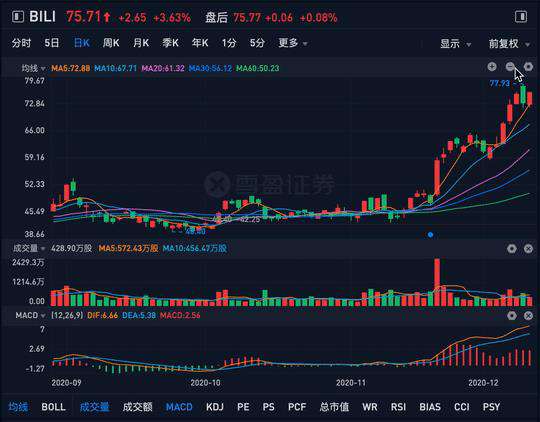This screenshot has width=540, height=422.
Task: Select the 月K monthly candlestick tab
Action: coord(141,43)
